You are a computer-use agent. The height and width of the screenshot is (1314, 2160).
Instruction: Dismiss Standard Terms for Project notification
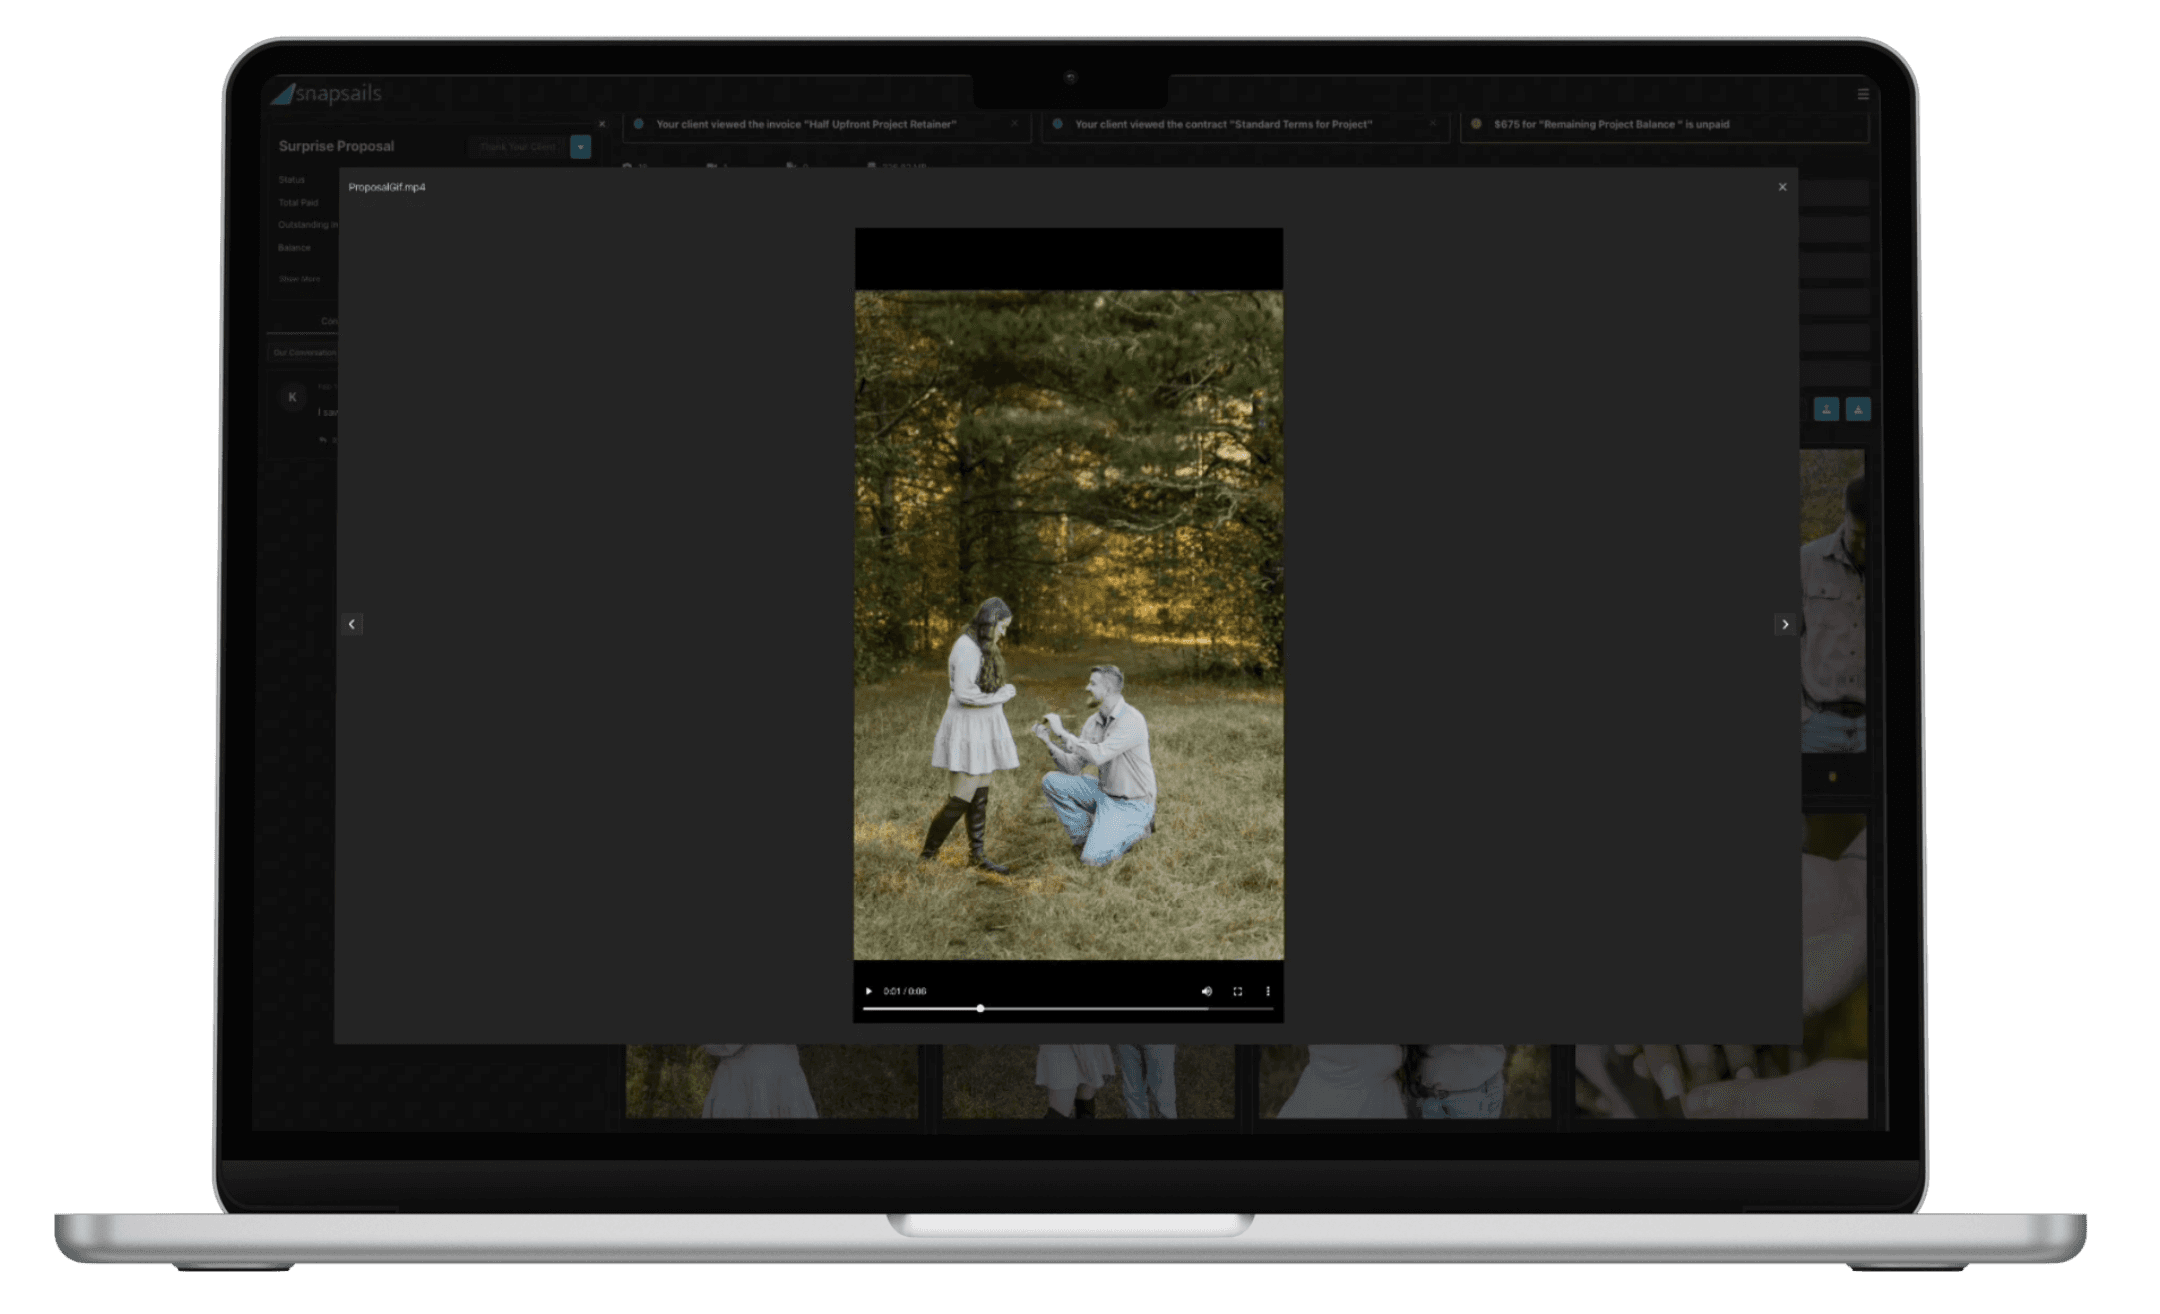(1433, 124)
